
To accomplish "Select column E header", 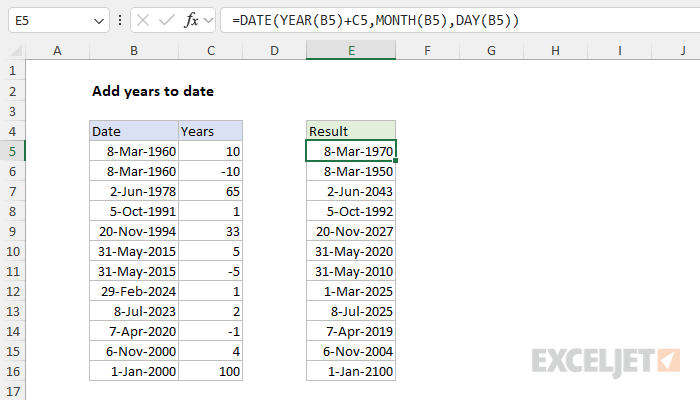I will click(351, 50).
